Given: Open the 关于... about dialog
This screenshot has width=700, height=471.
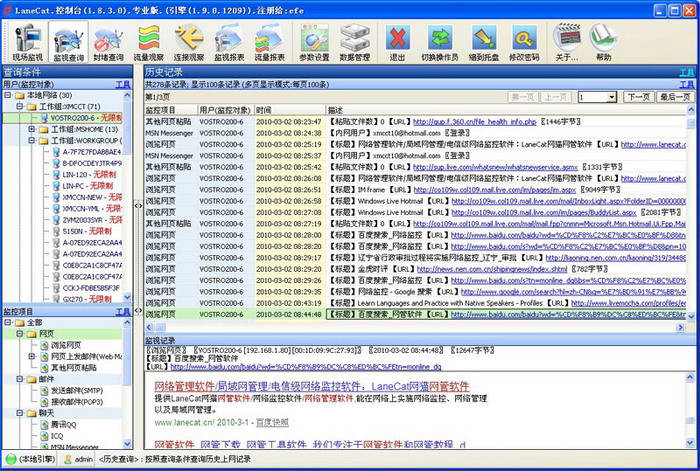Looking at the screenshot, I should (567, 43).
